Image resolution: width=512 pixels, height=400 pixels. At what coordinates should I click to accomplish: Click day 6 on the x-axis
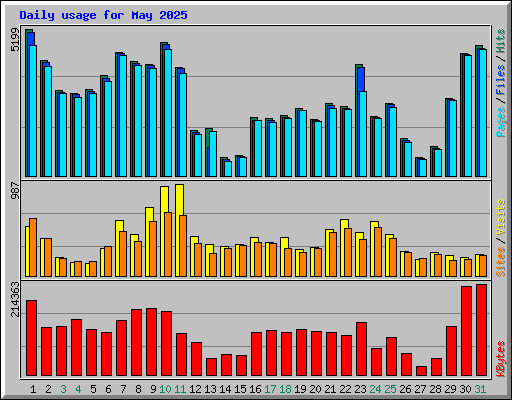tap(108, 389)
